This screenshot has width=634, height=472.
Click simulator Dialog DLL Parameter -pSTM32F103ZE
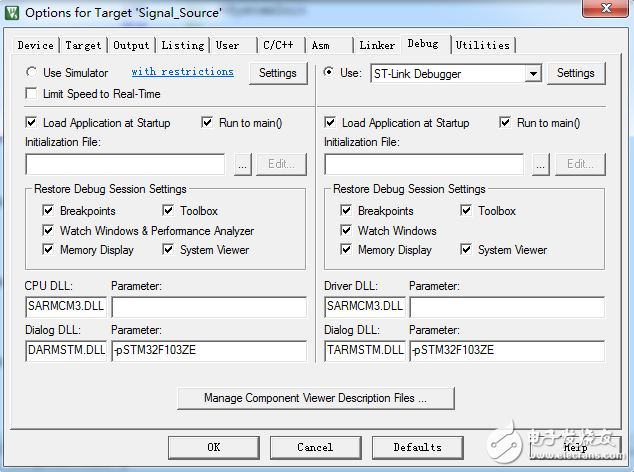point(209,350)
